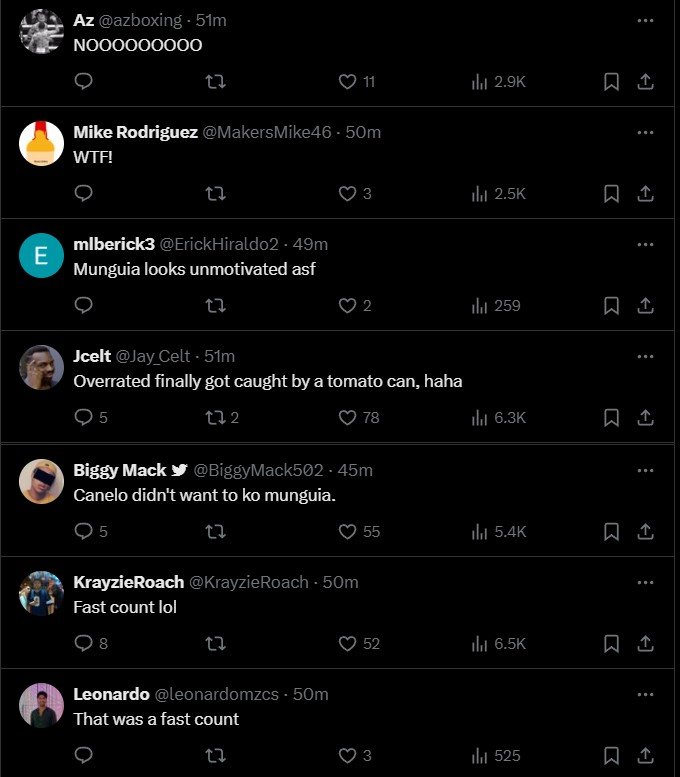Open more options for Mike Rodriguez's tweet
680x777 pixels.
pos(645,132)
